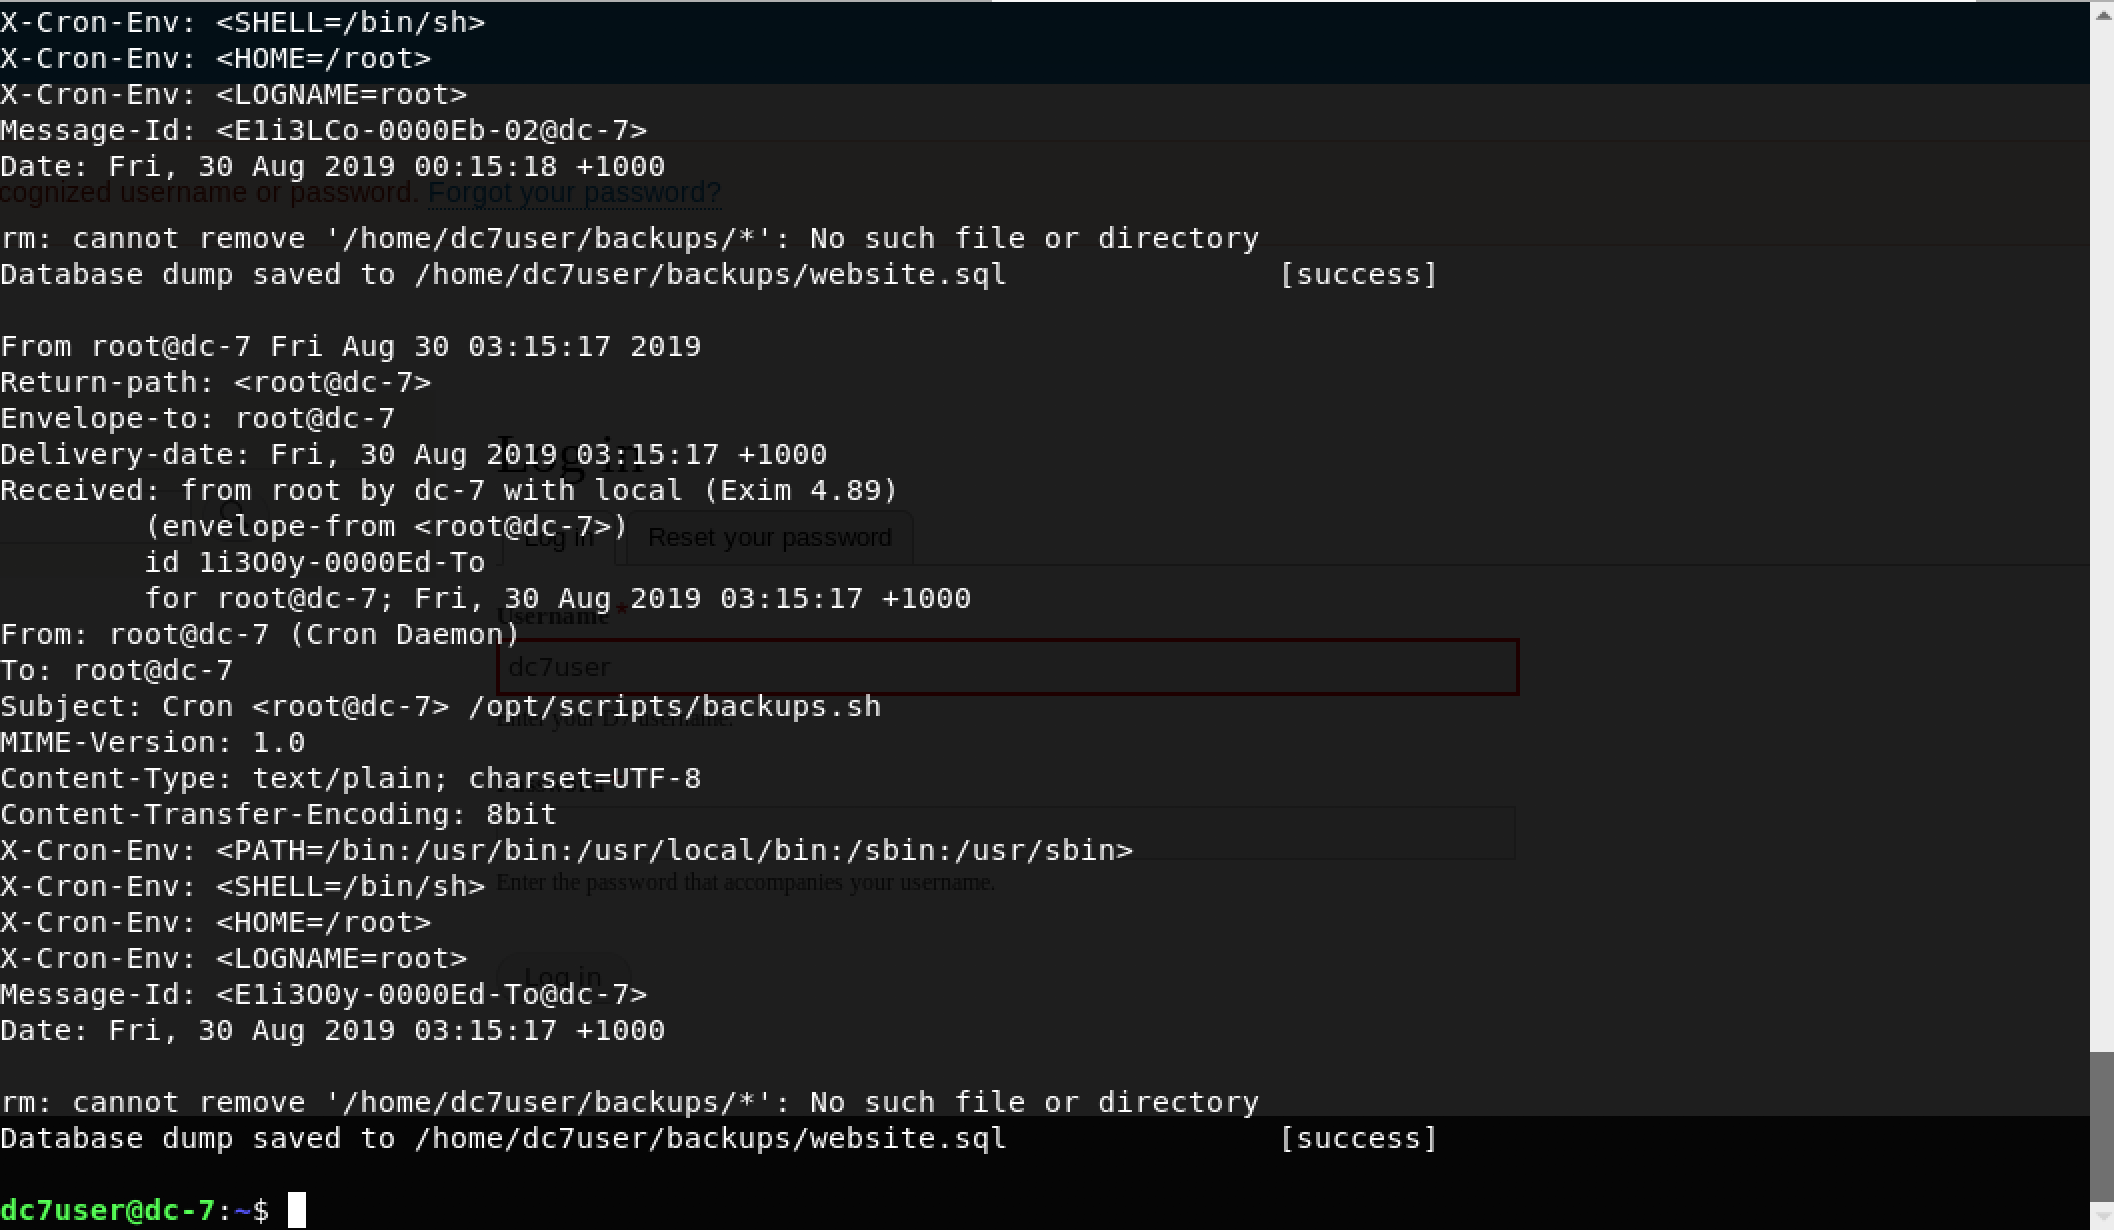Screen dimensions: 2114x1230
Task: Click 'From root@dc-7 Fri Aug 30 03:15:17 2019' line
Action: coord(351,346)
